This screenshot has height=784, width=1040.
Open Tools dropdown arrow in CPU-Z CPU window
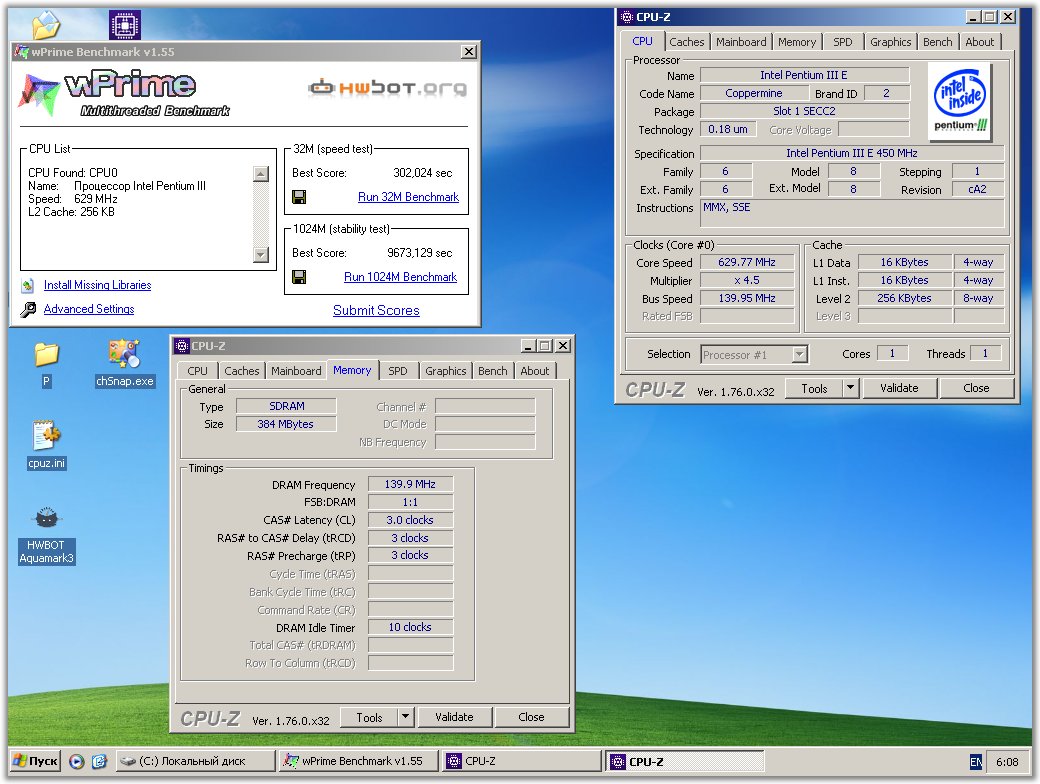point(850,388)
